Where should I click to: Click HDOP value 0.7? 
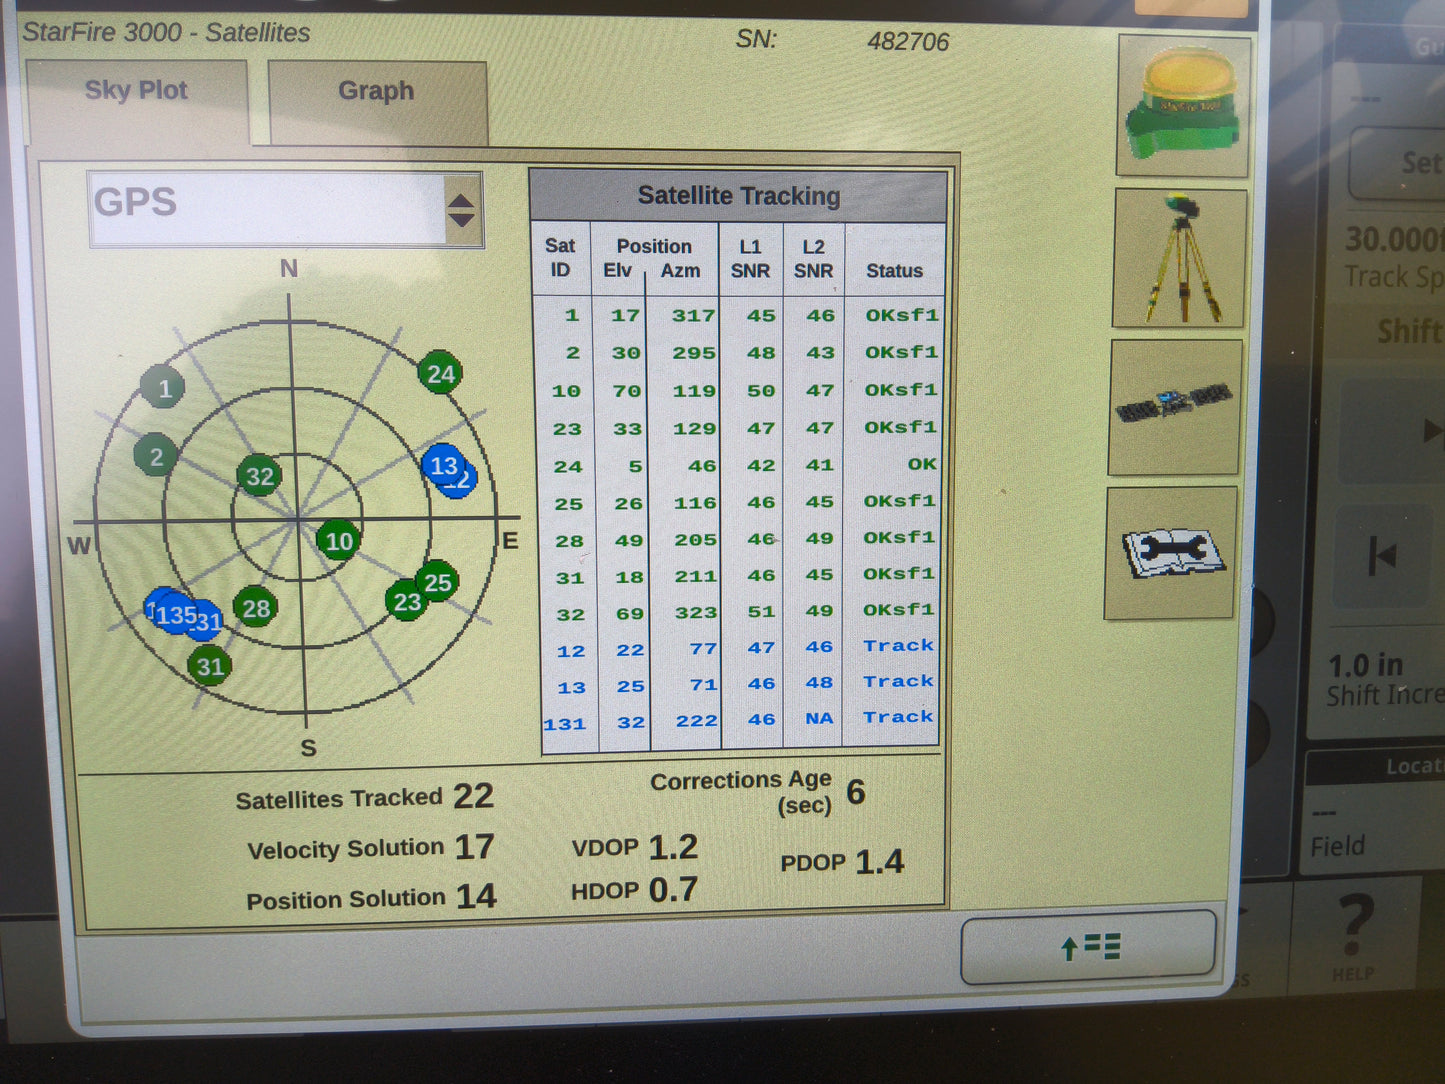673,890
